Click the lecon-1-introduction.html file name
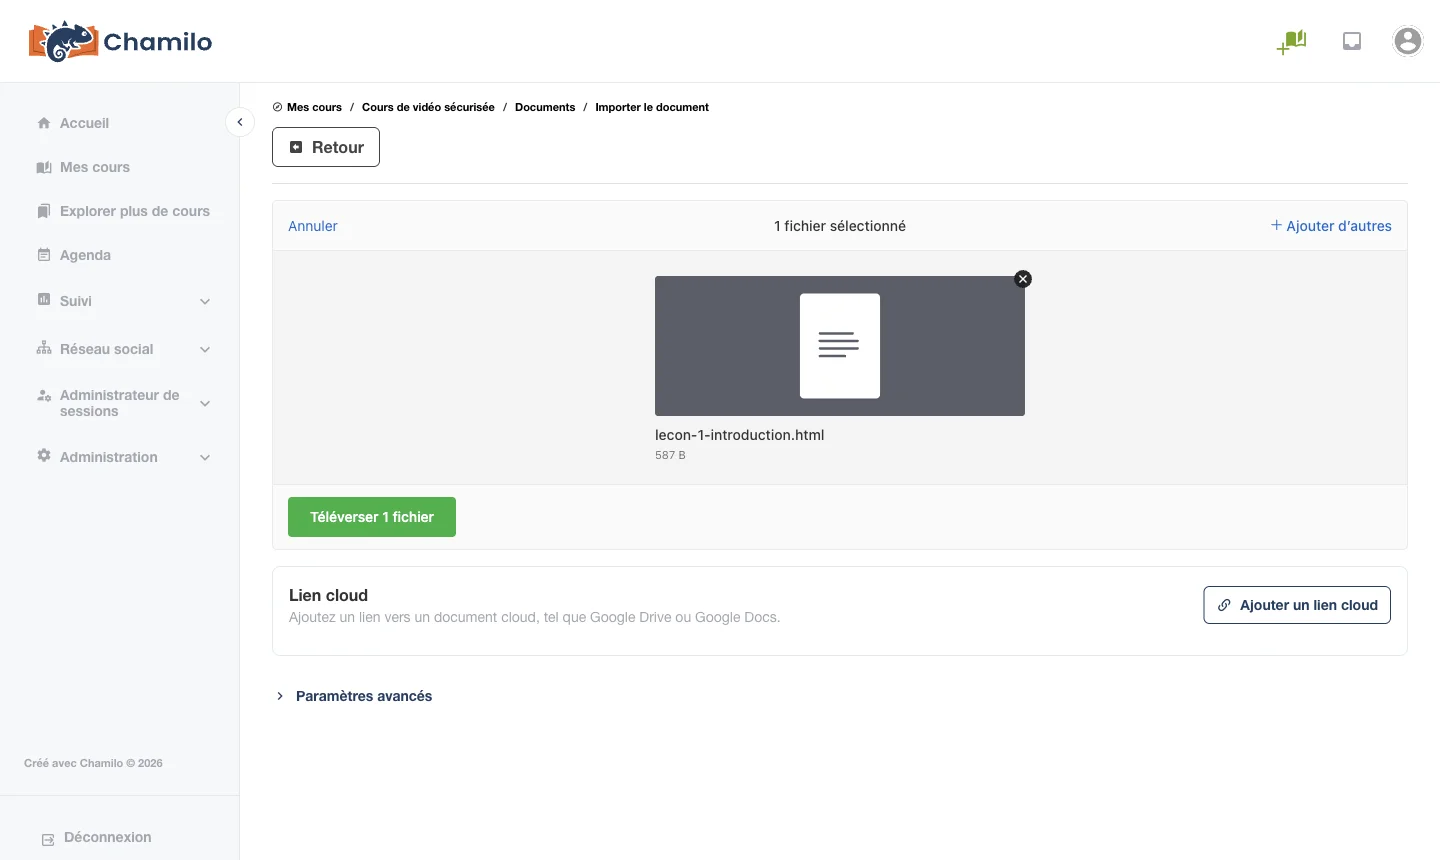 [x=740, y=435]
